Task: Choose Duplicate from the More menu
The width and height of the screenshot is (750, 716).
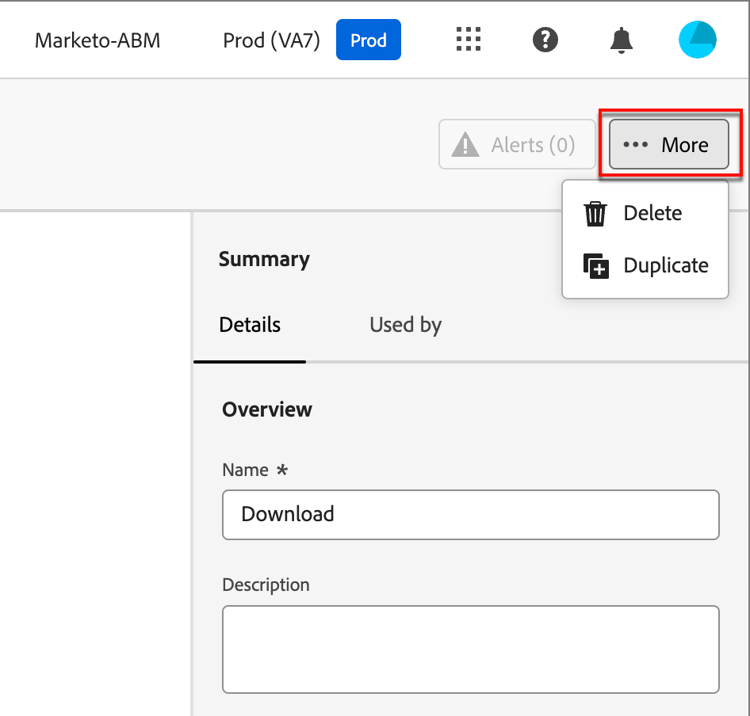Action: click(x=645, y=265)
